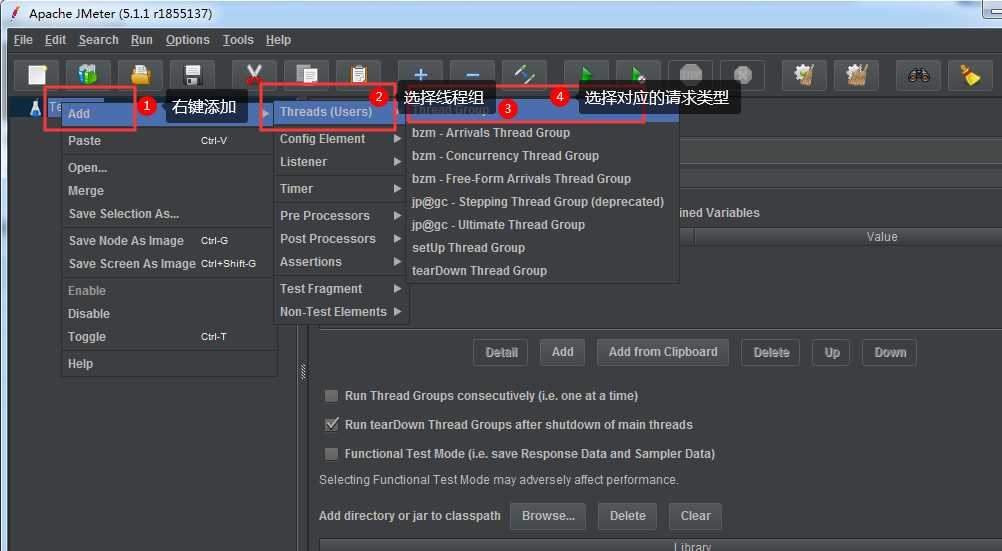Screen dimensions: 1002x551
Task: Choose Disable in the context menu
Action: click(x=169, y=314)
